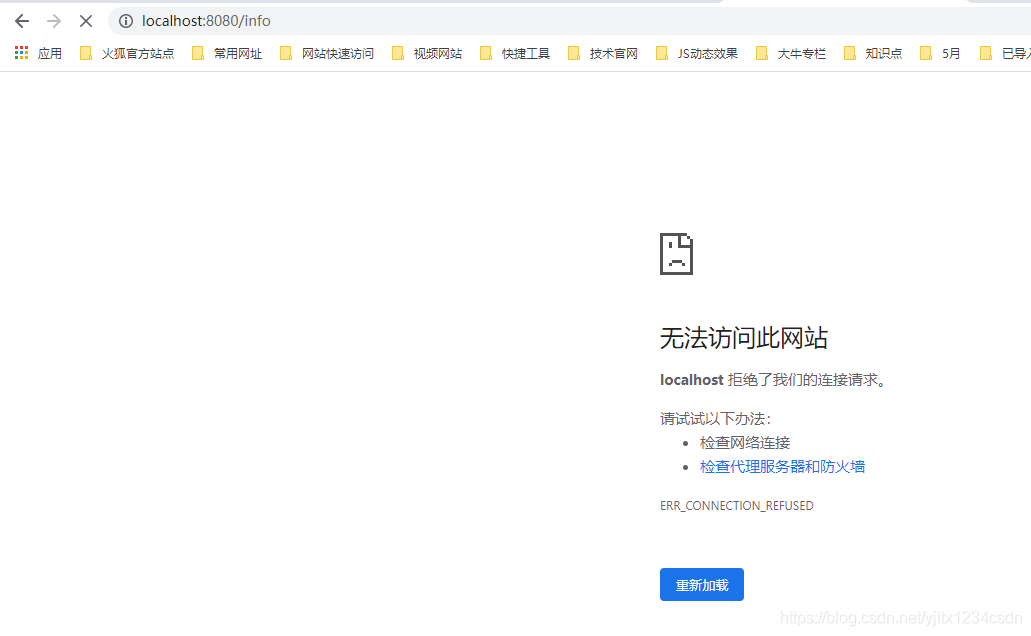Click the ERR_CONNECTION_REFUSED error code text
The image size is (1031, 636).
(736, 506)
